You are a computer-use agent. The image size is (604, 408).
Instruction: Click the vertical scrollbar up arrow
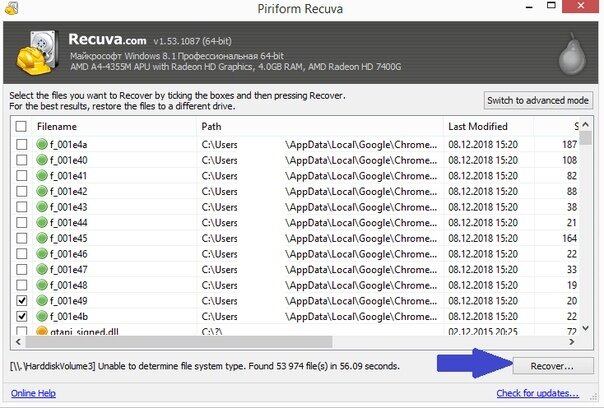[x=586, y=124]
